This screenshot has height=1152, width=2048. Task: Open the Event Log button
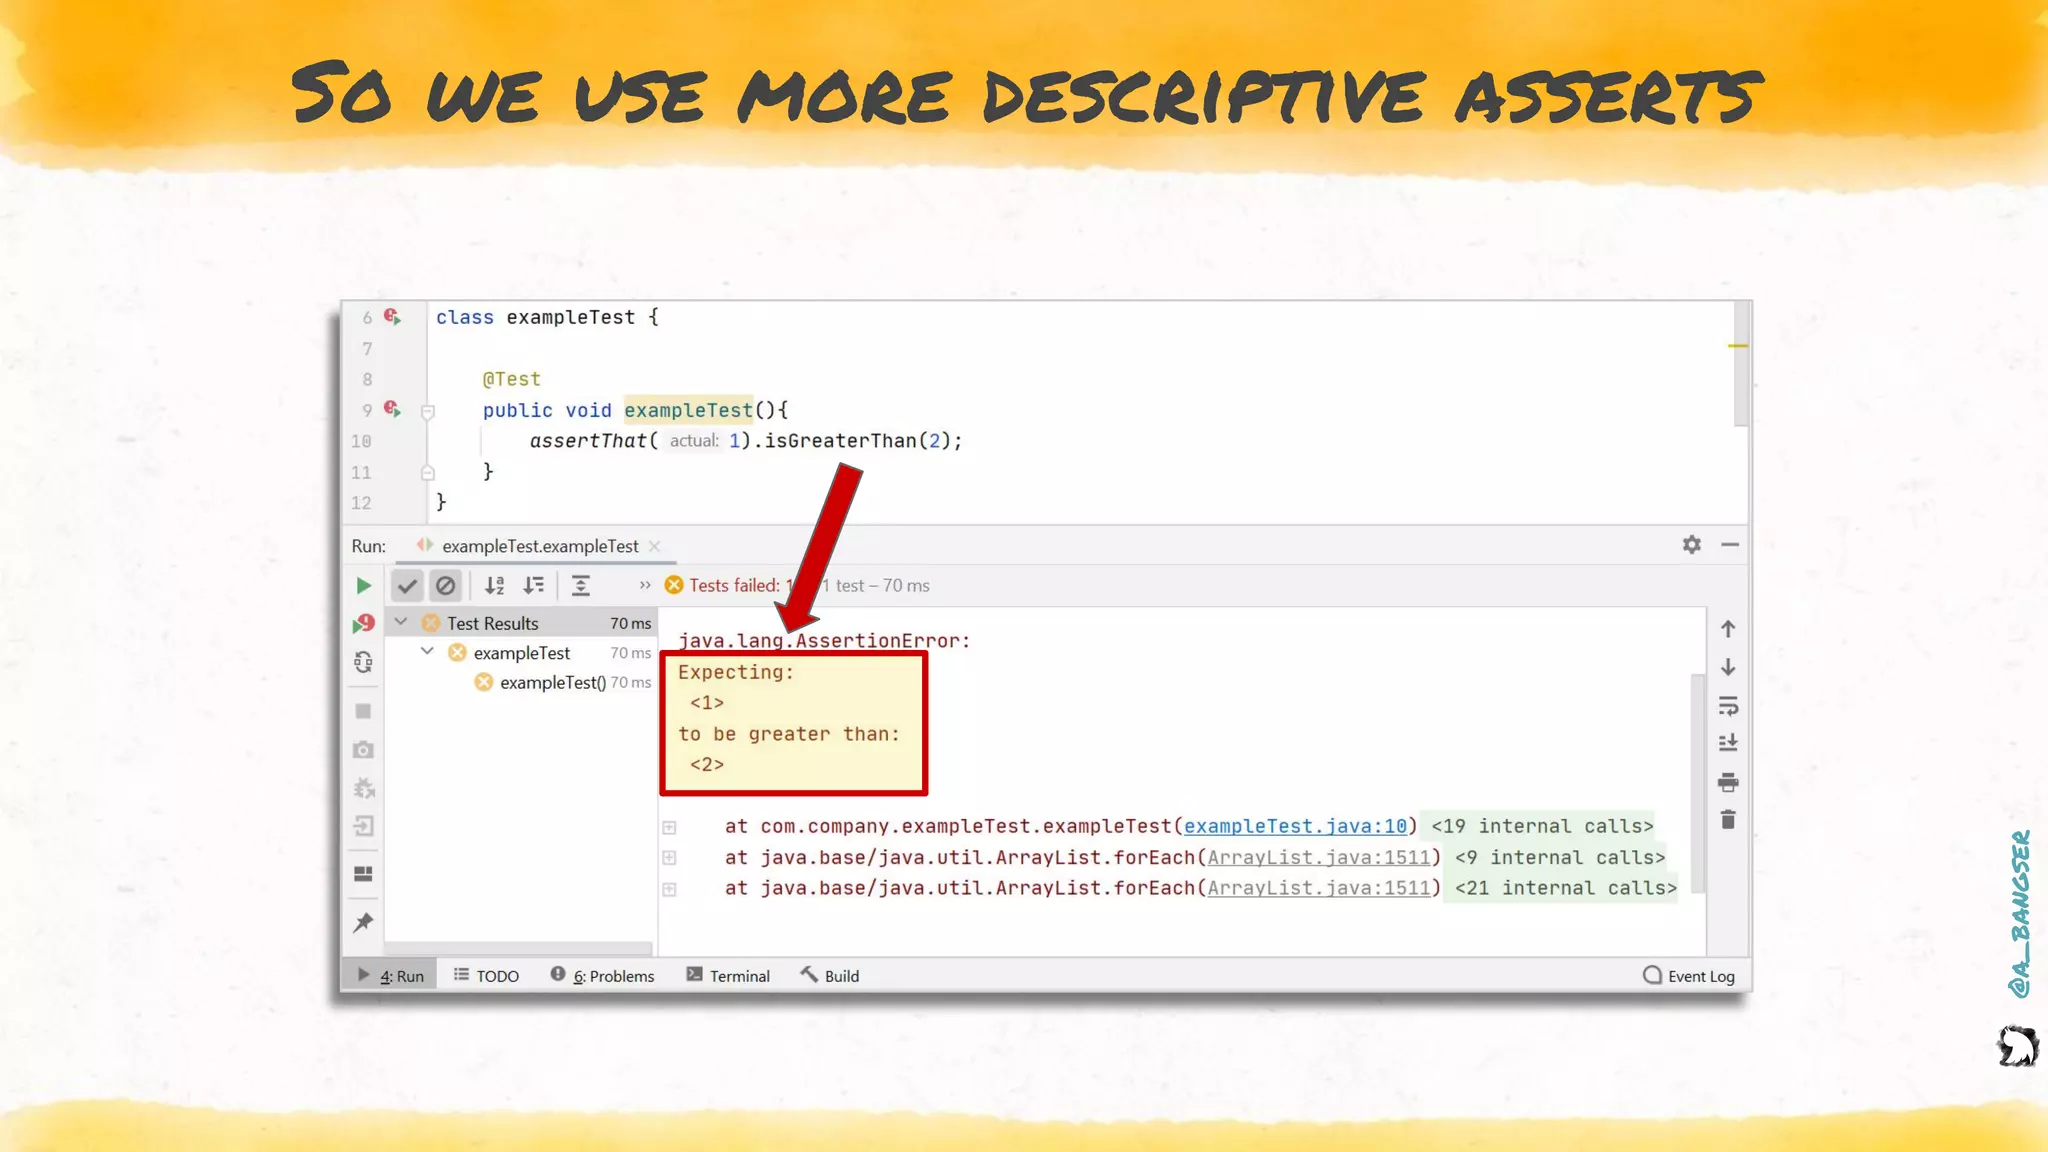[1689, 976]
